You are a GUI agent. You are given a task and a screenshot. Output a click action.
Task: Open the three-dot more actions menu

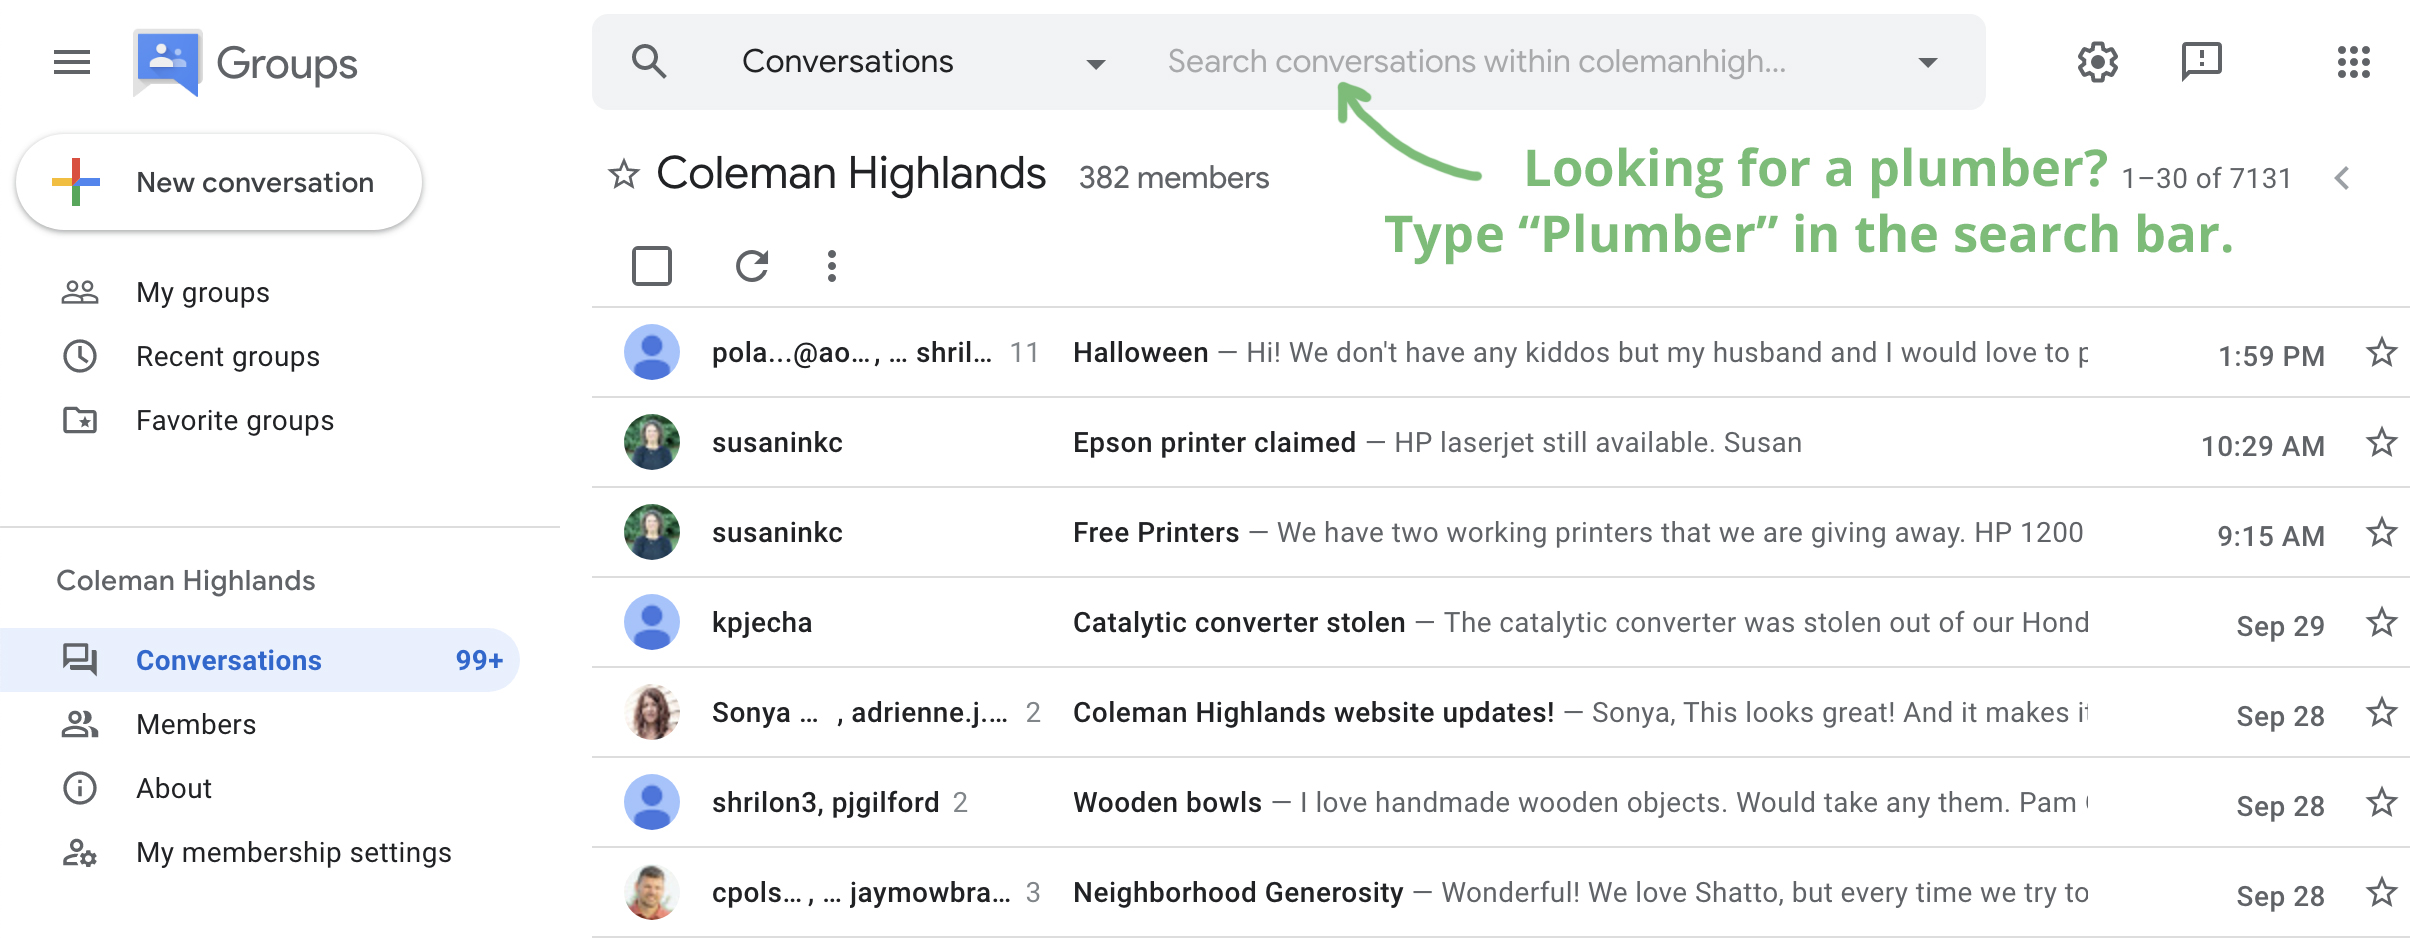coord(831,266)
